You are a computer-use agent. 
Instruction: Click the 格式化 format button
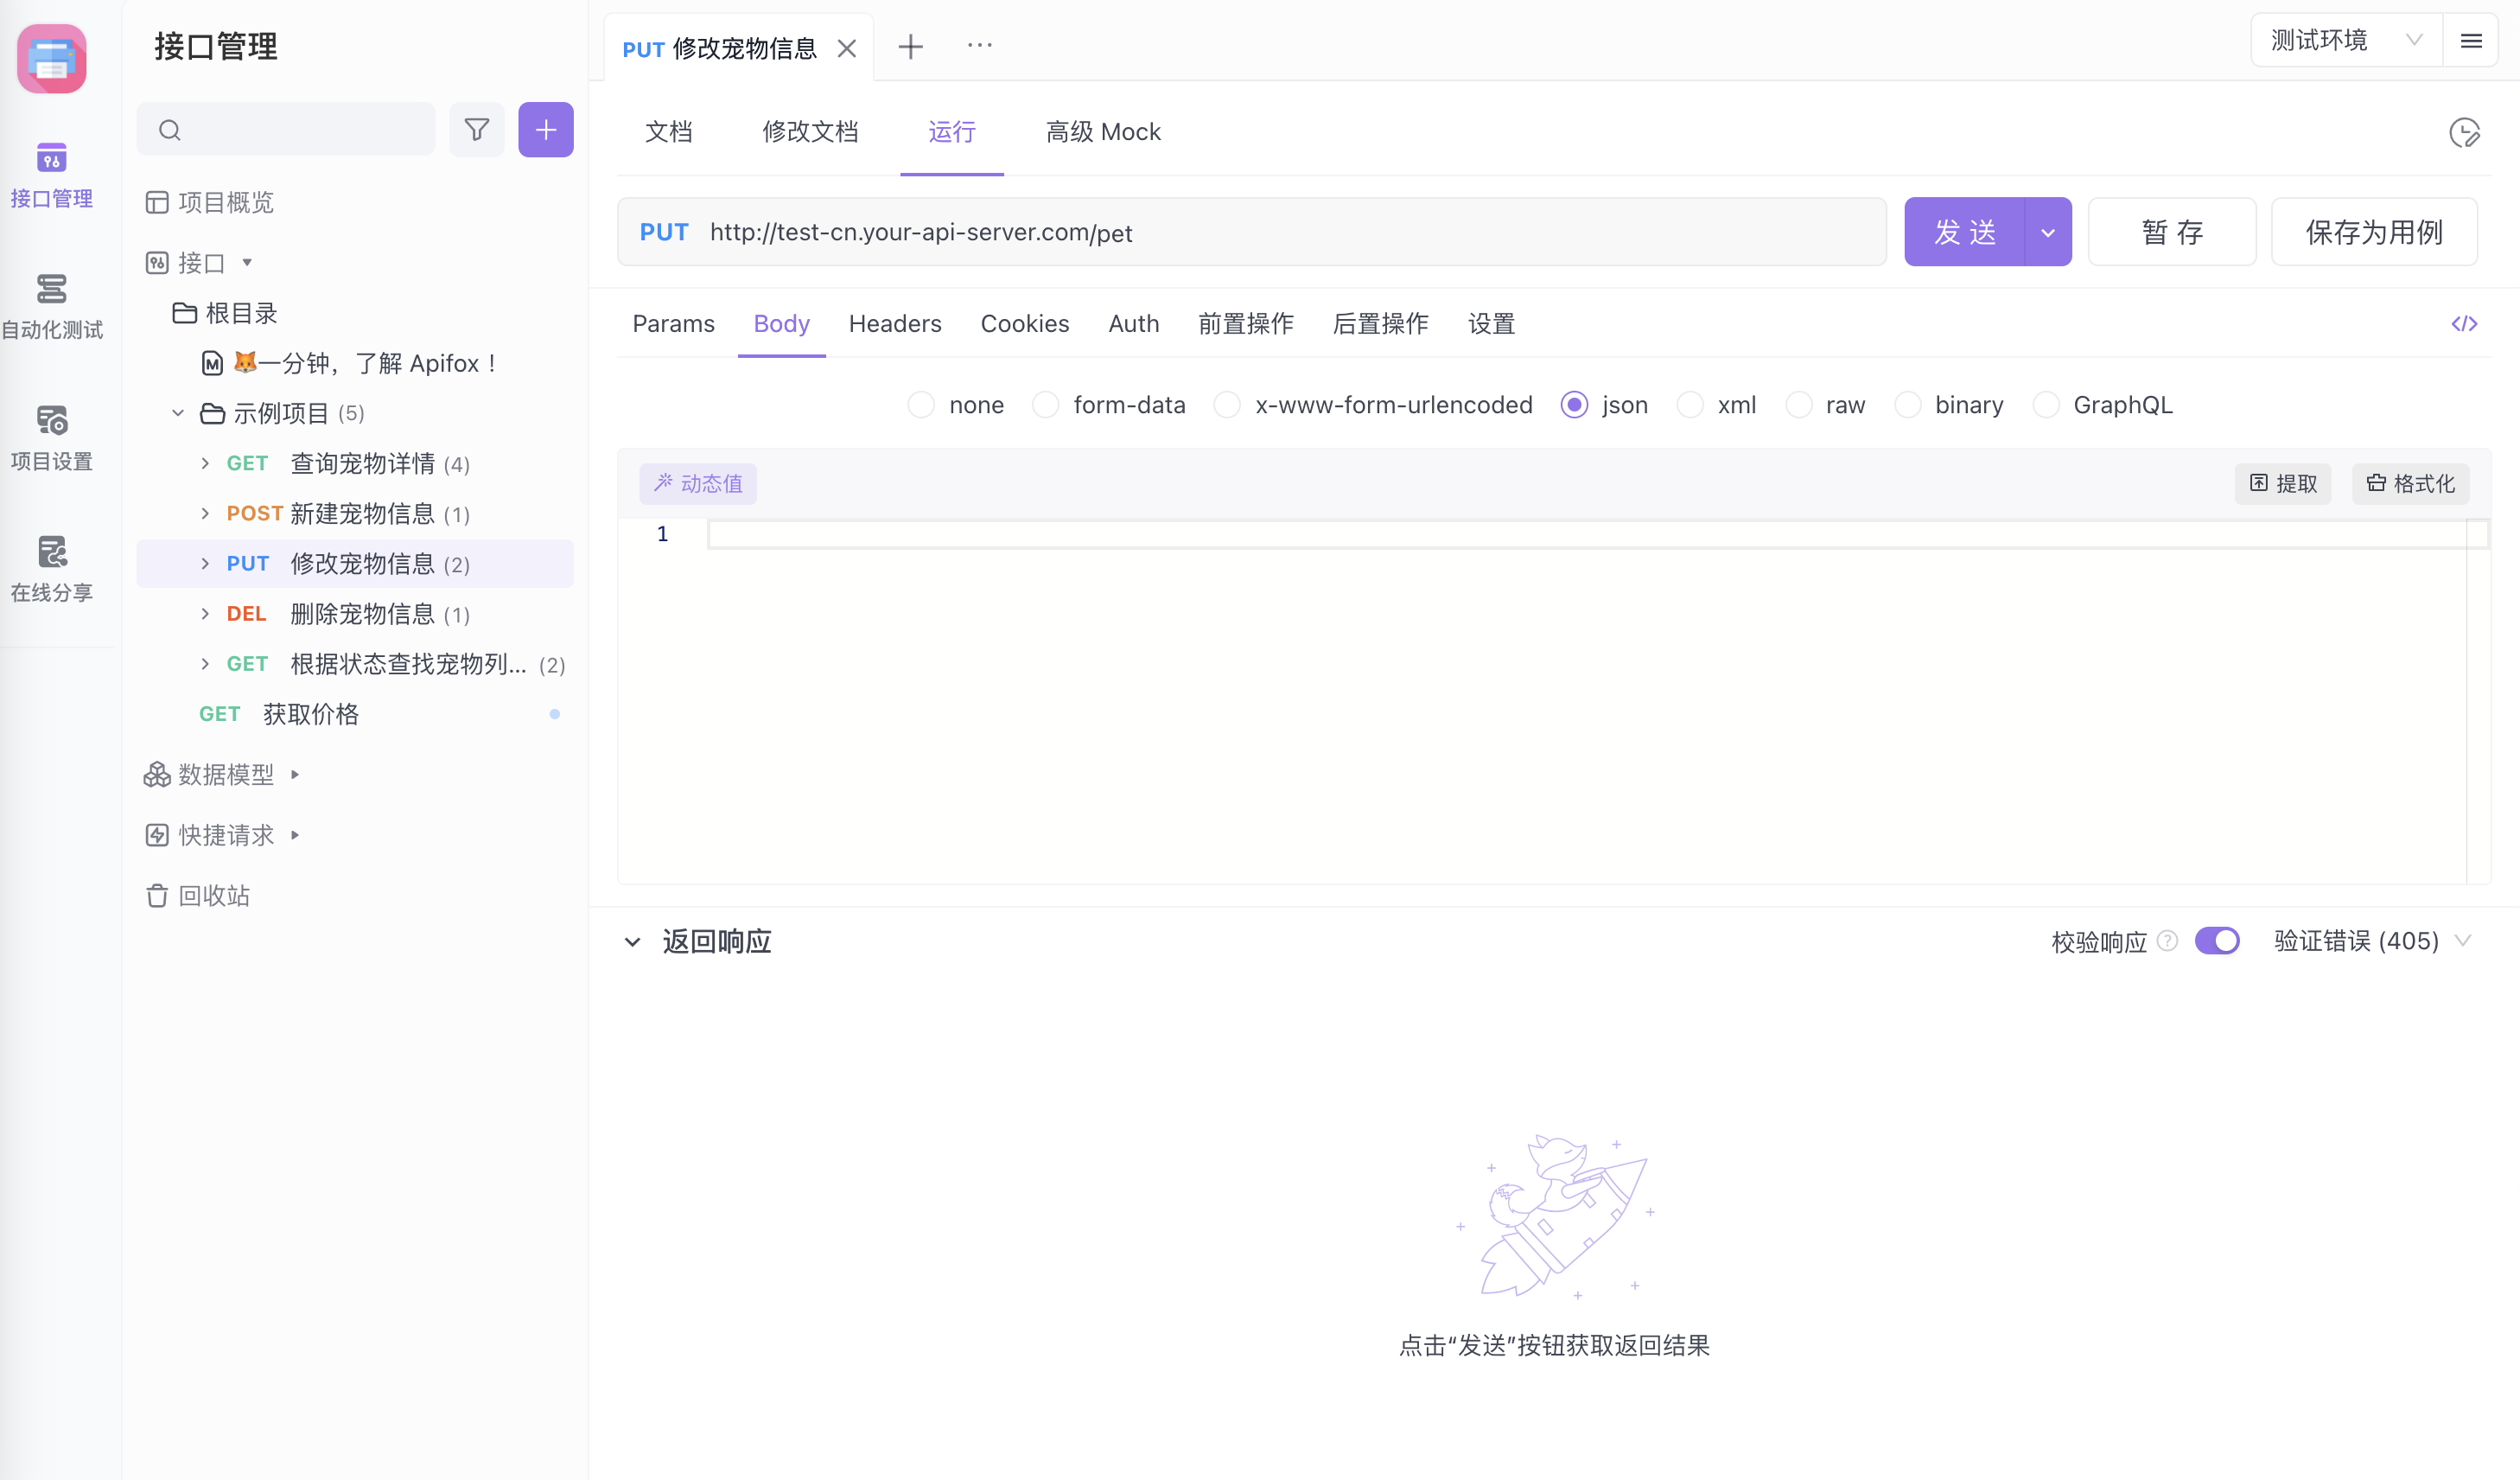[x=2410, y=484]
